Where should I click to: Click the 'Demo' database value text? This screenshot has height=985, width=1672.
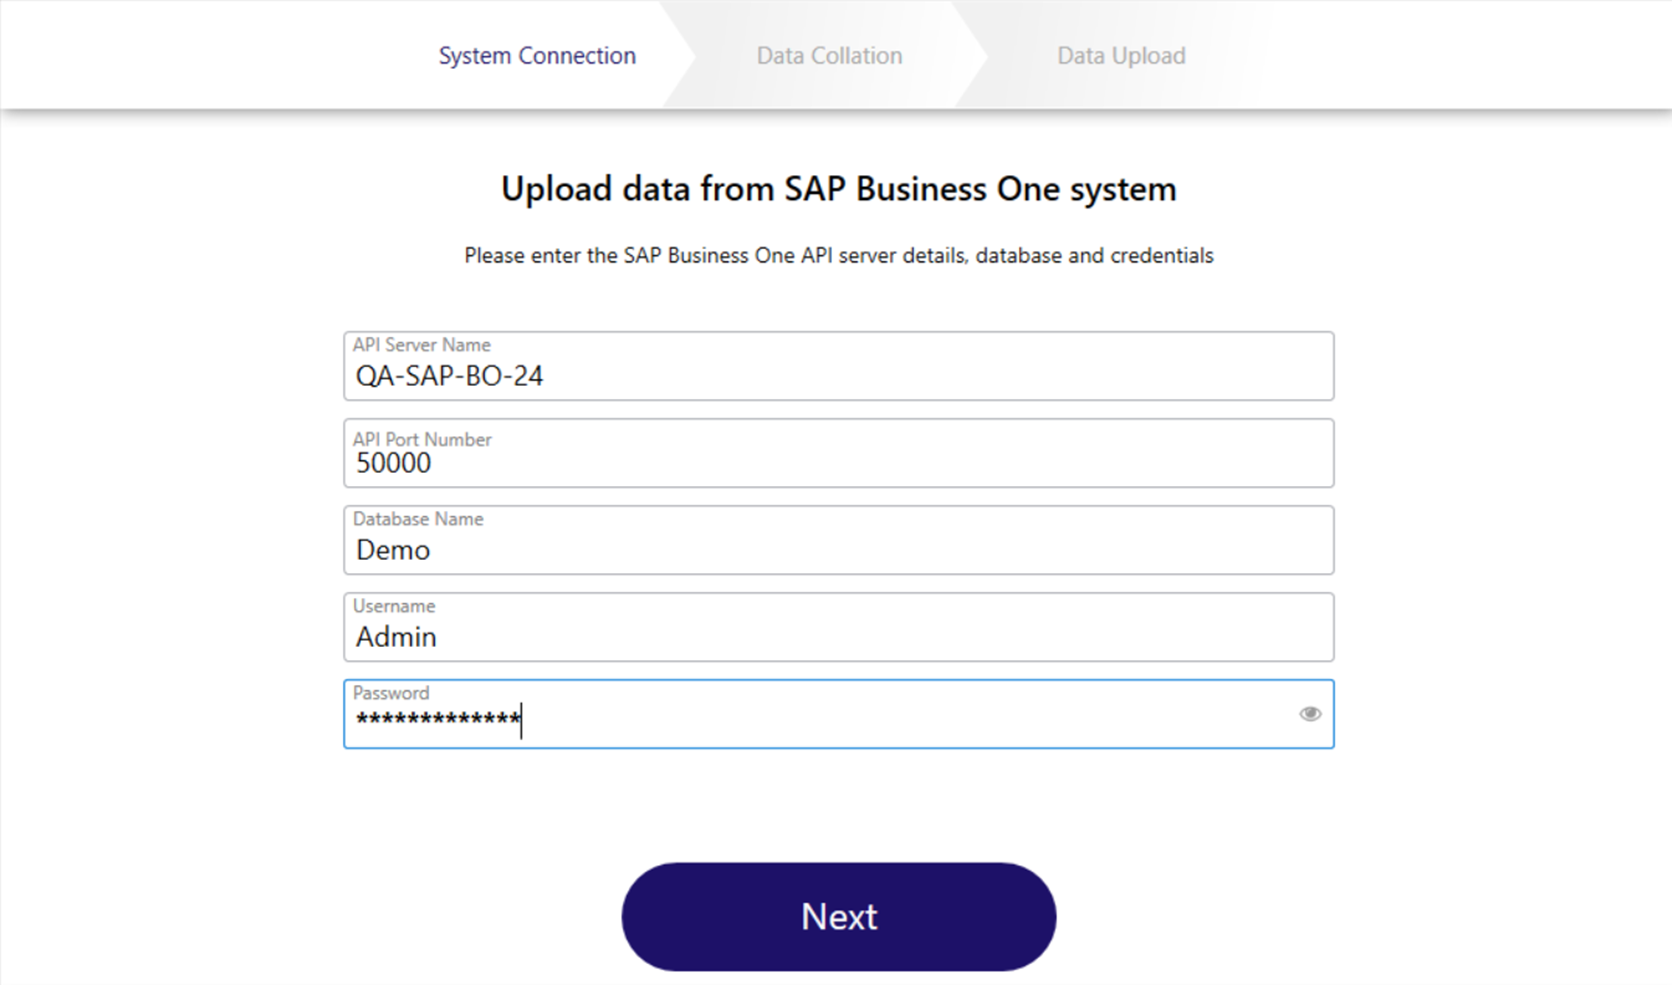tap(393, 551)
